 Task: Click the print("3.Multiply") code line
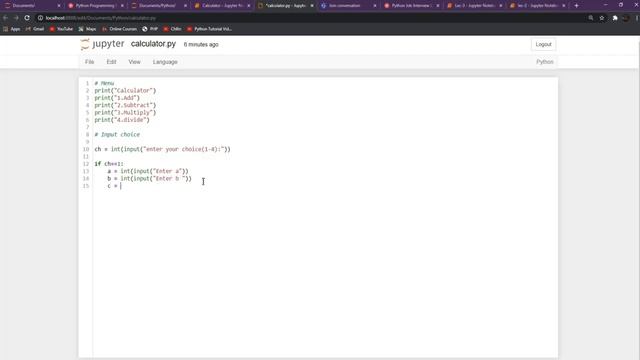click(x=125, y=113)
